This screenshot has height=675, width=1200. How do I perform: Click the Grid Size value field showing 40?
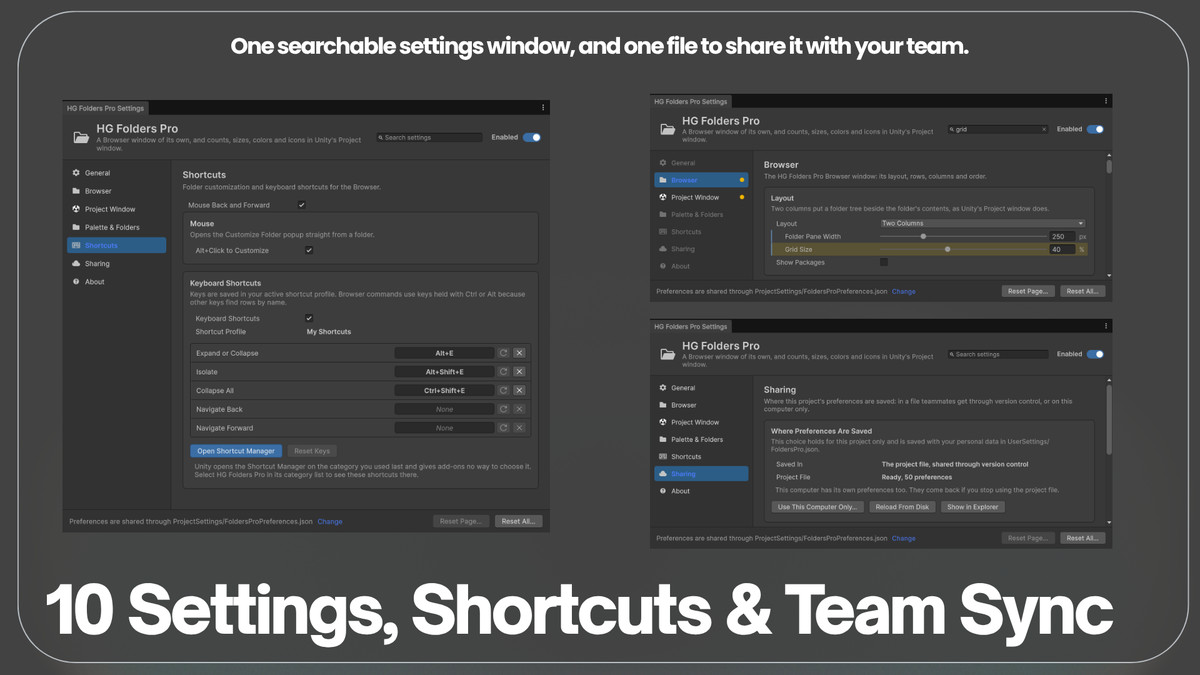[1060, 249]
